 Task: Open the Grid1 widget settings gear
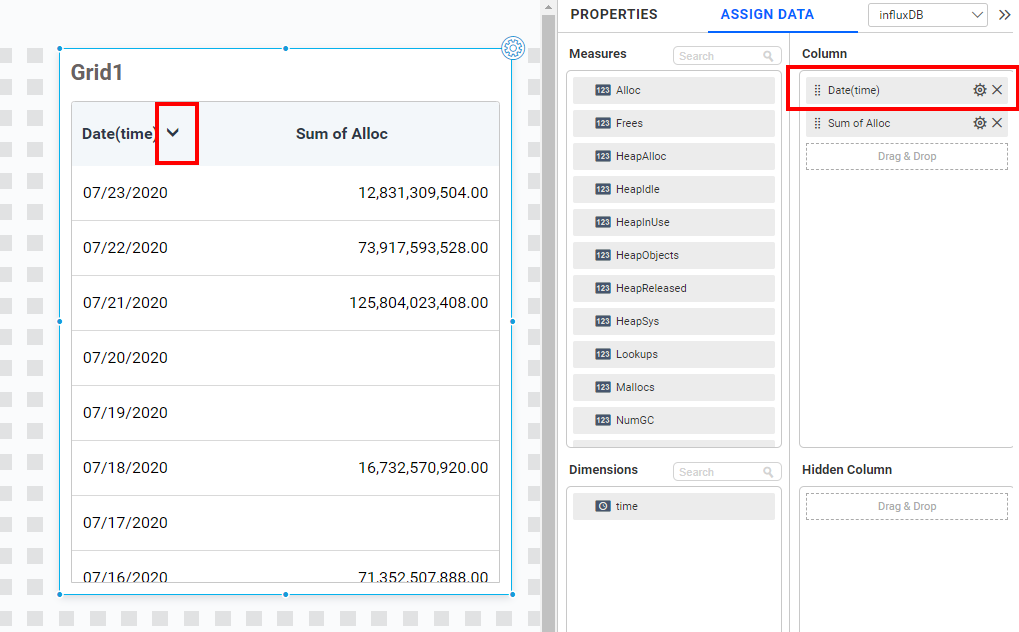[513, 48]
